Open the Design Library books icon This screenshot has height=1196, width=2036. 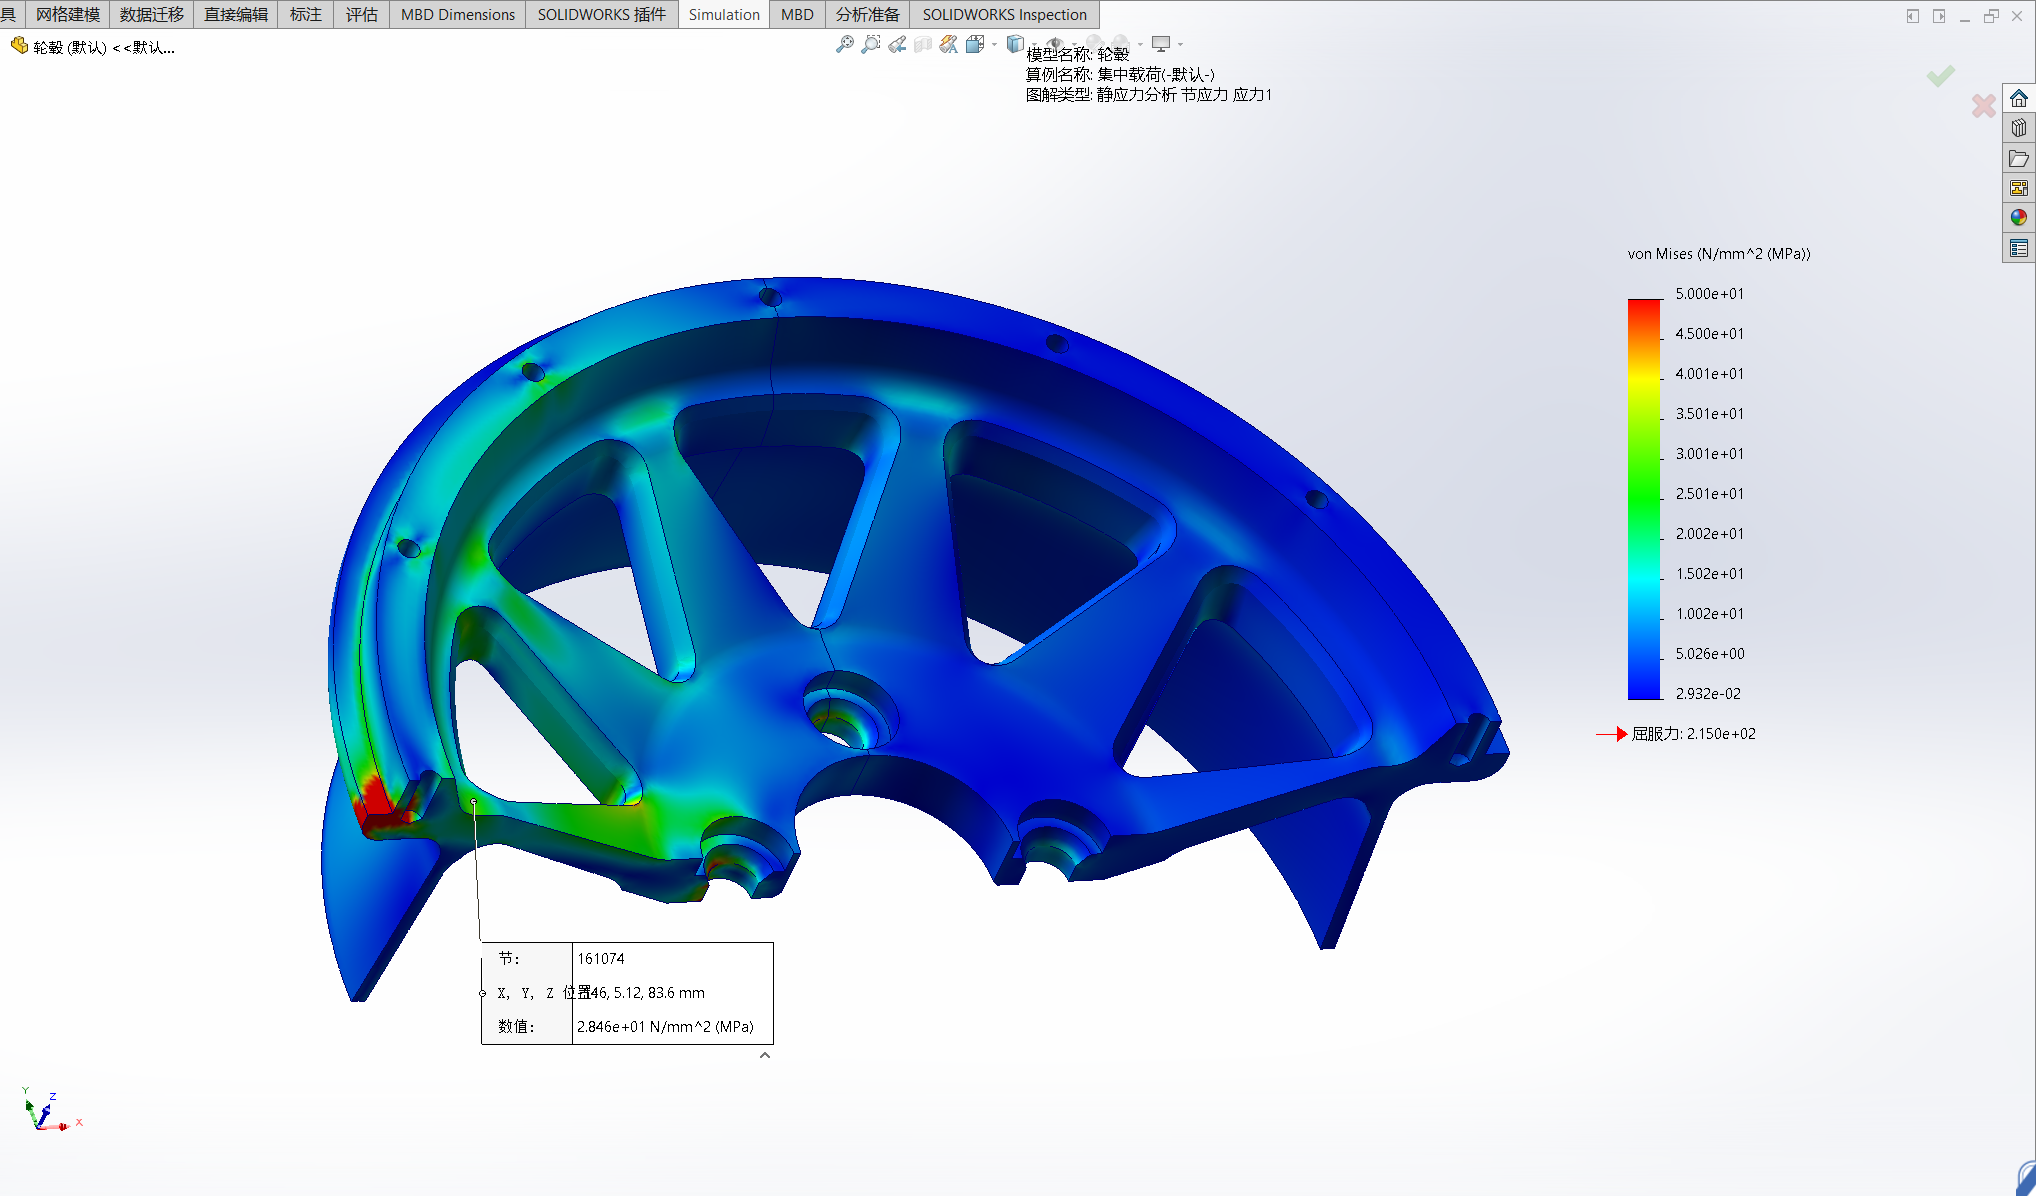[2019, 128]
